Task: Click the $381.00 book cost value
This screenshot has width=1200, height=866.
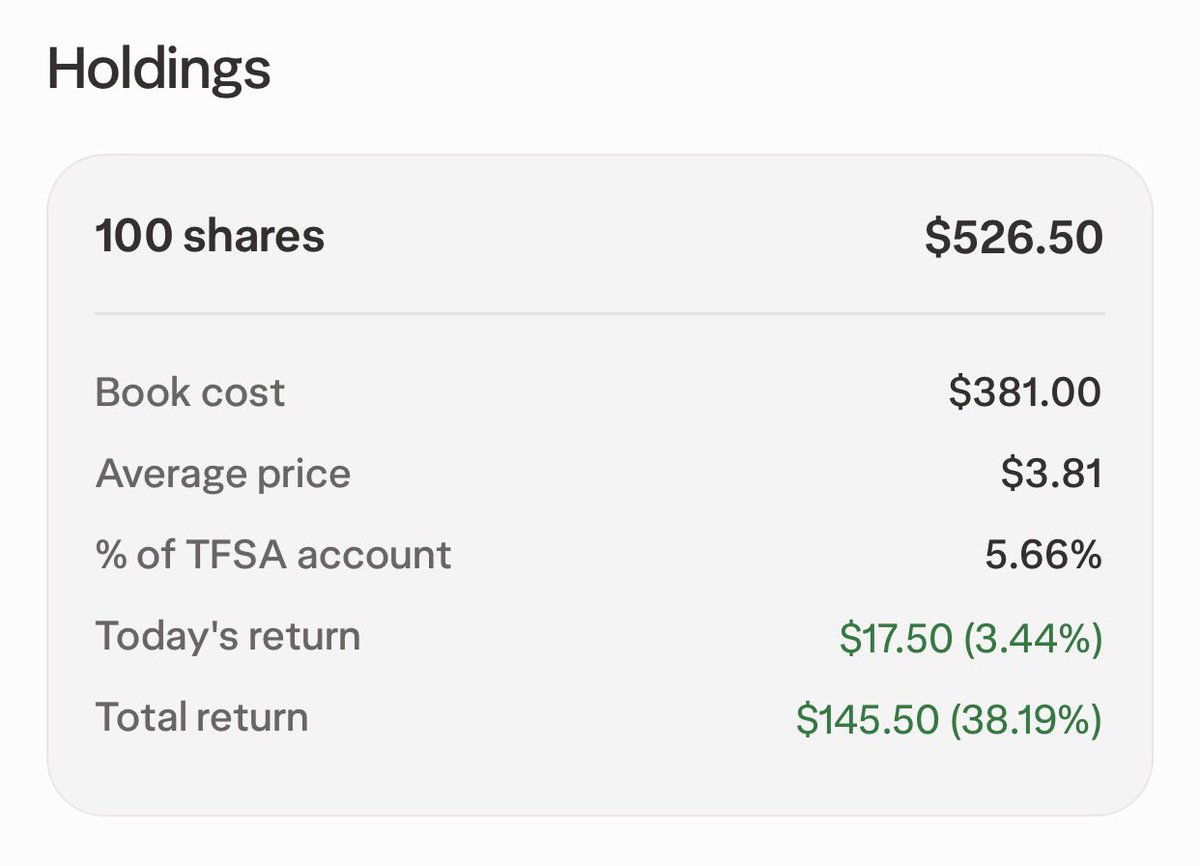Action: pos(1025,392)
